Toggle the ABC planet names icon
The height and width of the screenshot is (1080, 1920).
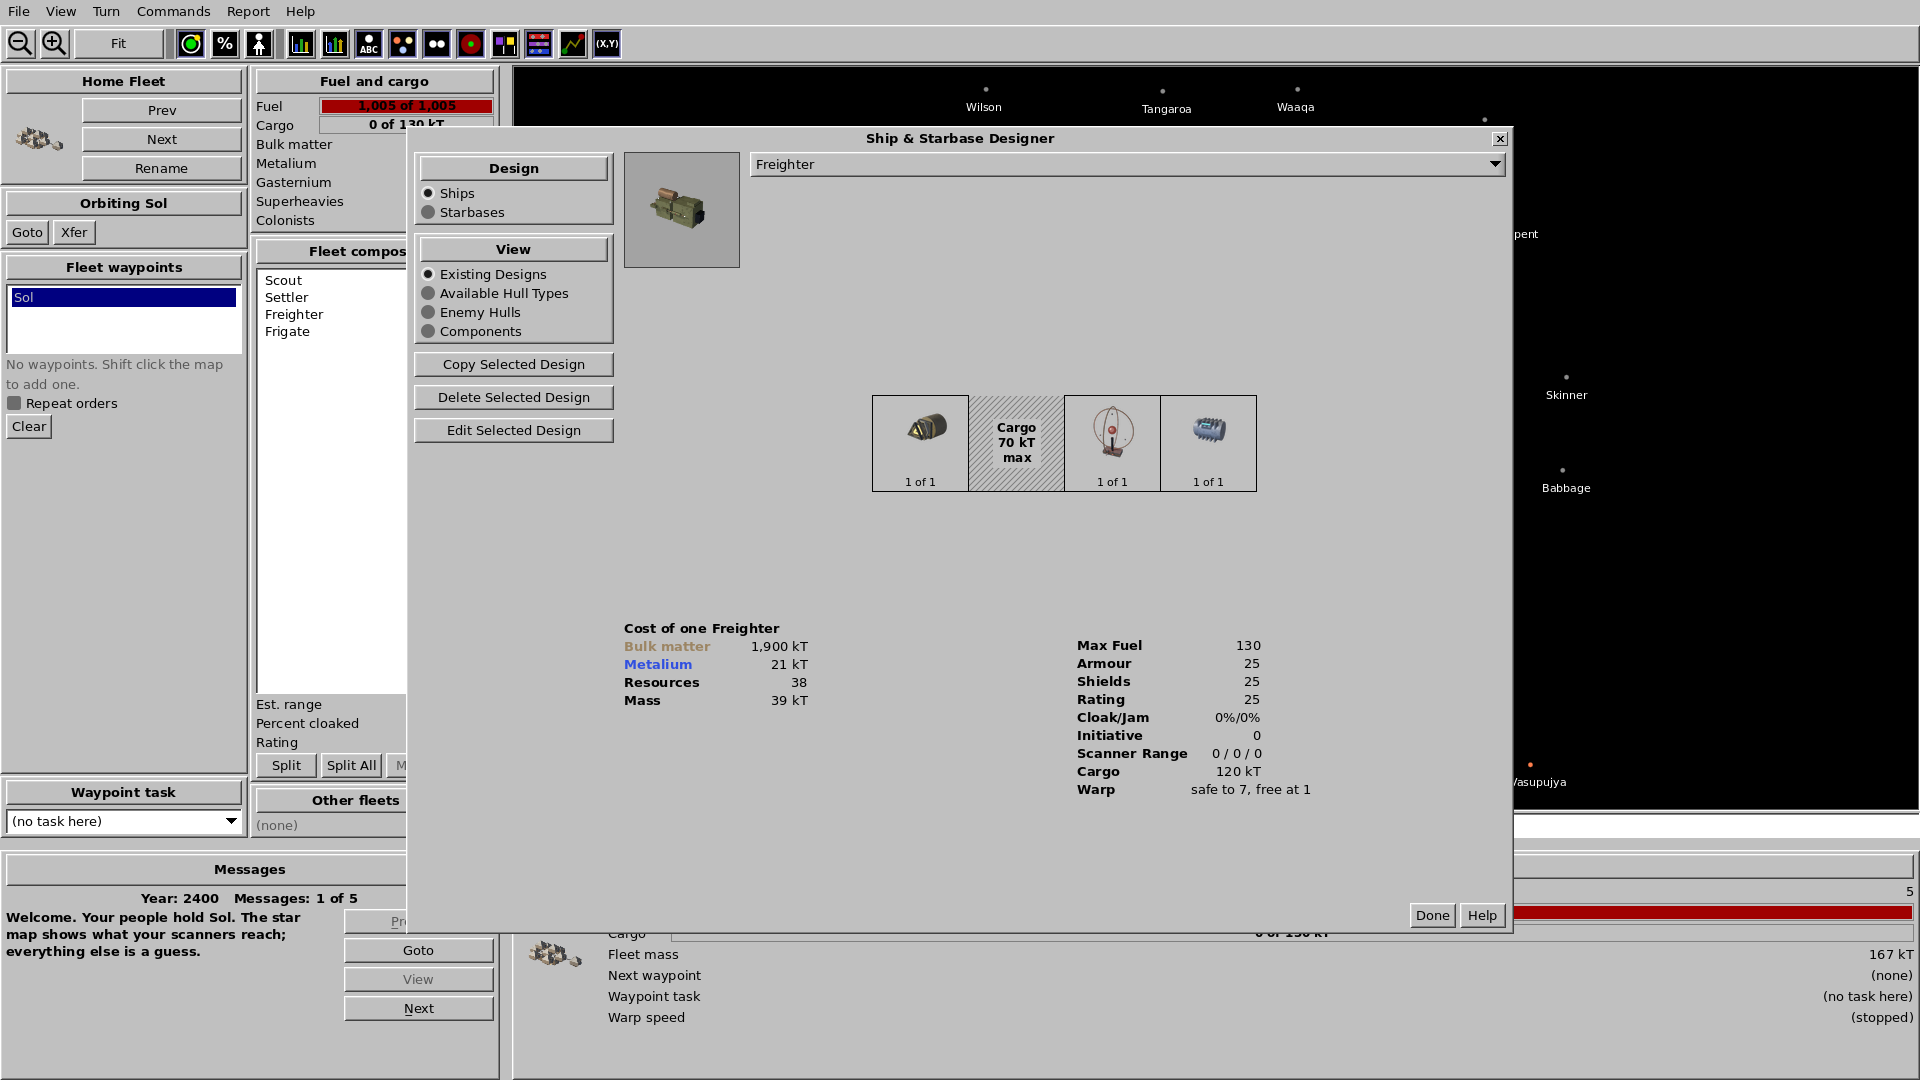(369, 44)
